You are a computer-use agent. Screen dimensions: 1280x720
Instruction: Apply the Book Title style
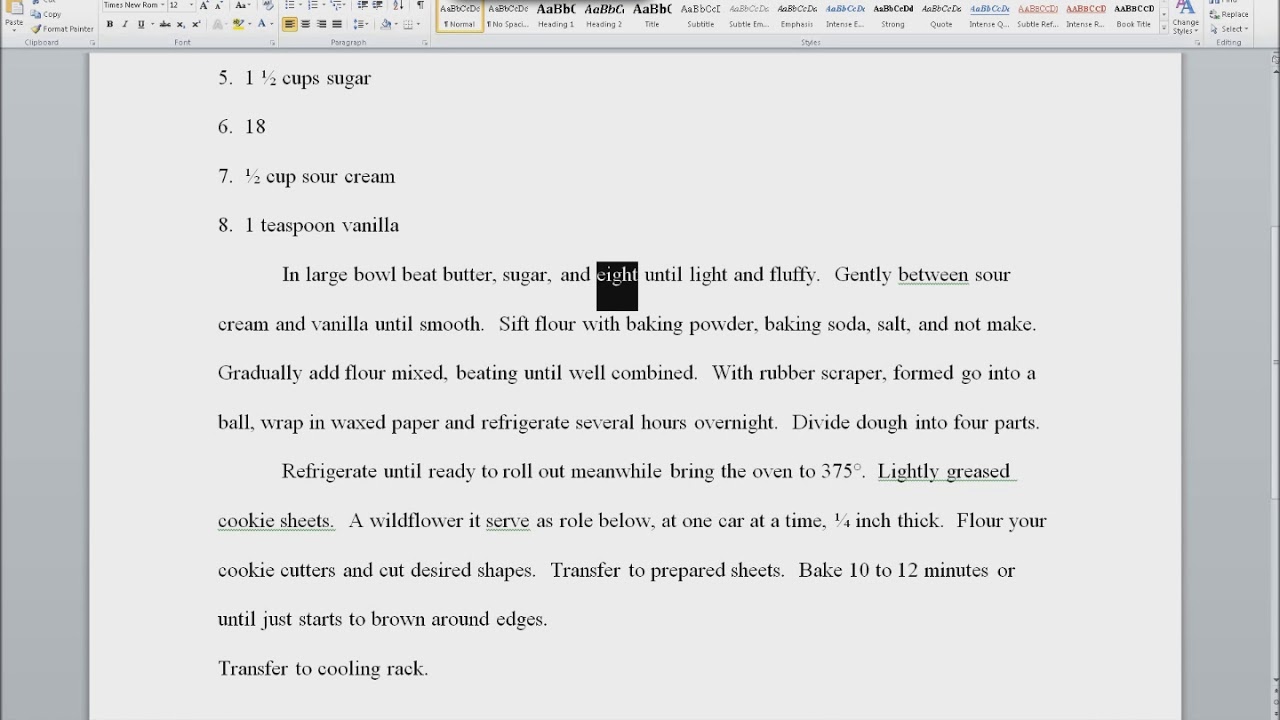[x=1133, y=15]
